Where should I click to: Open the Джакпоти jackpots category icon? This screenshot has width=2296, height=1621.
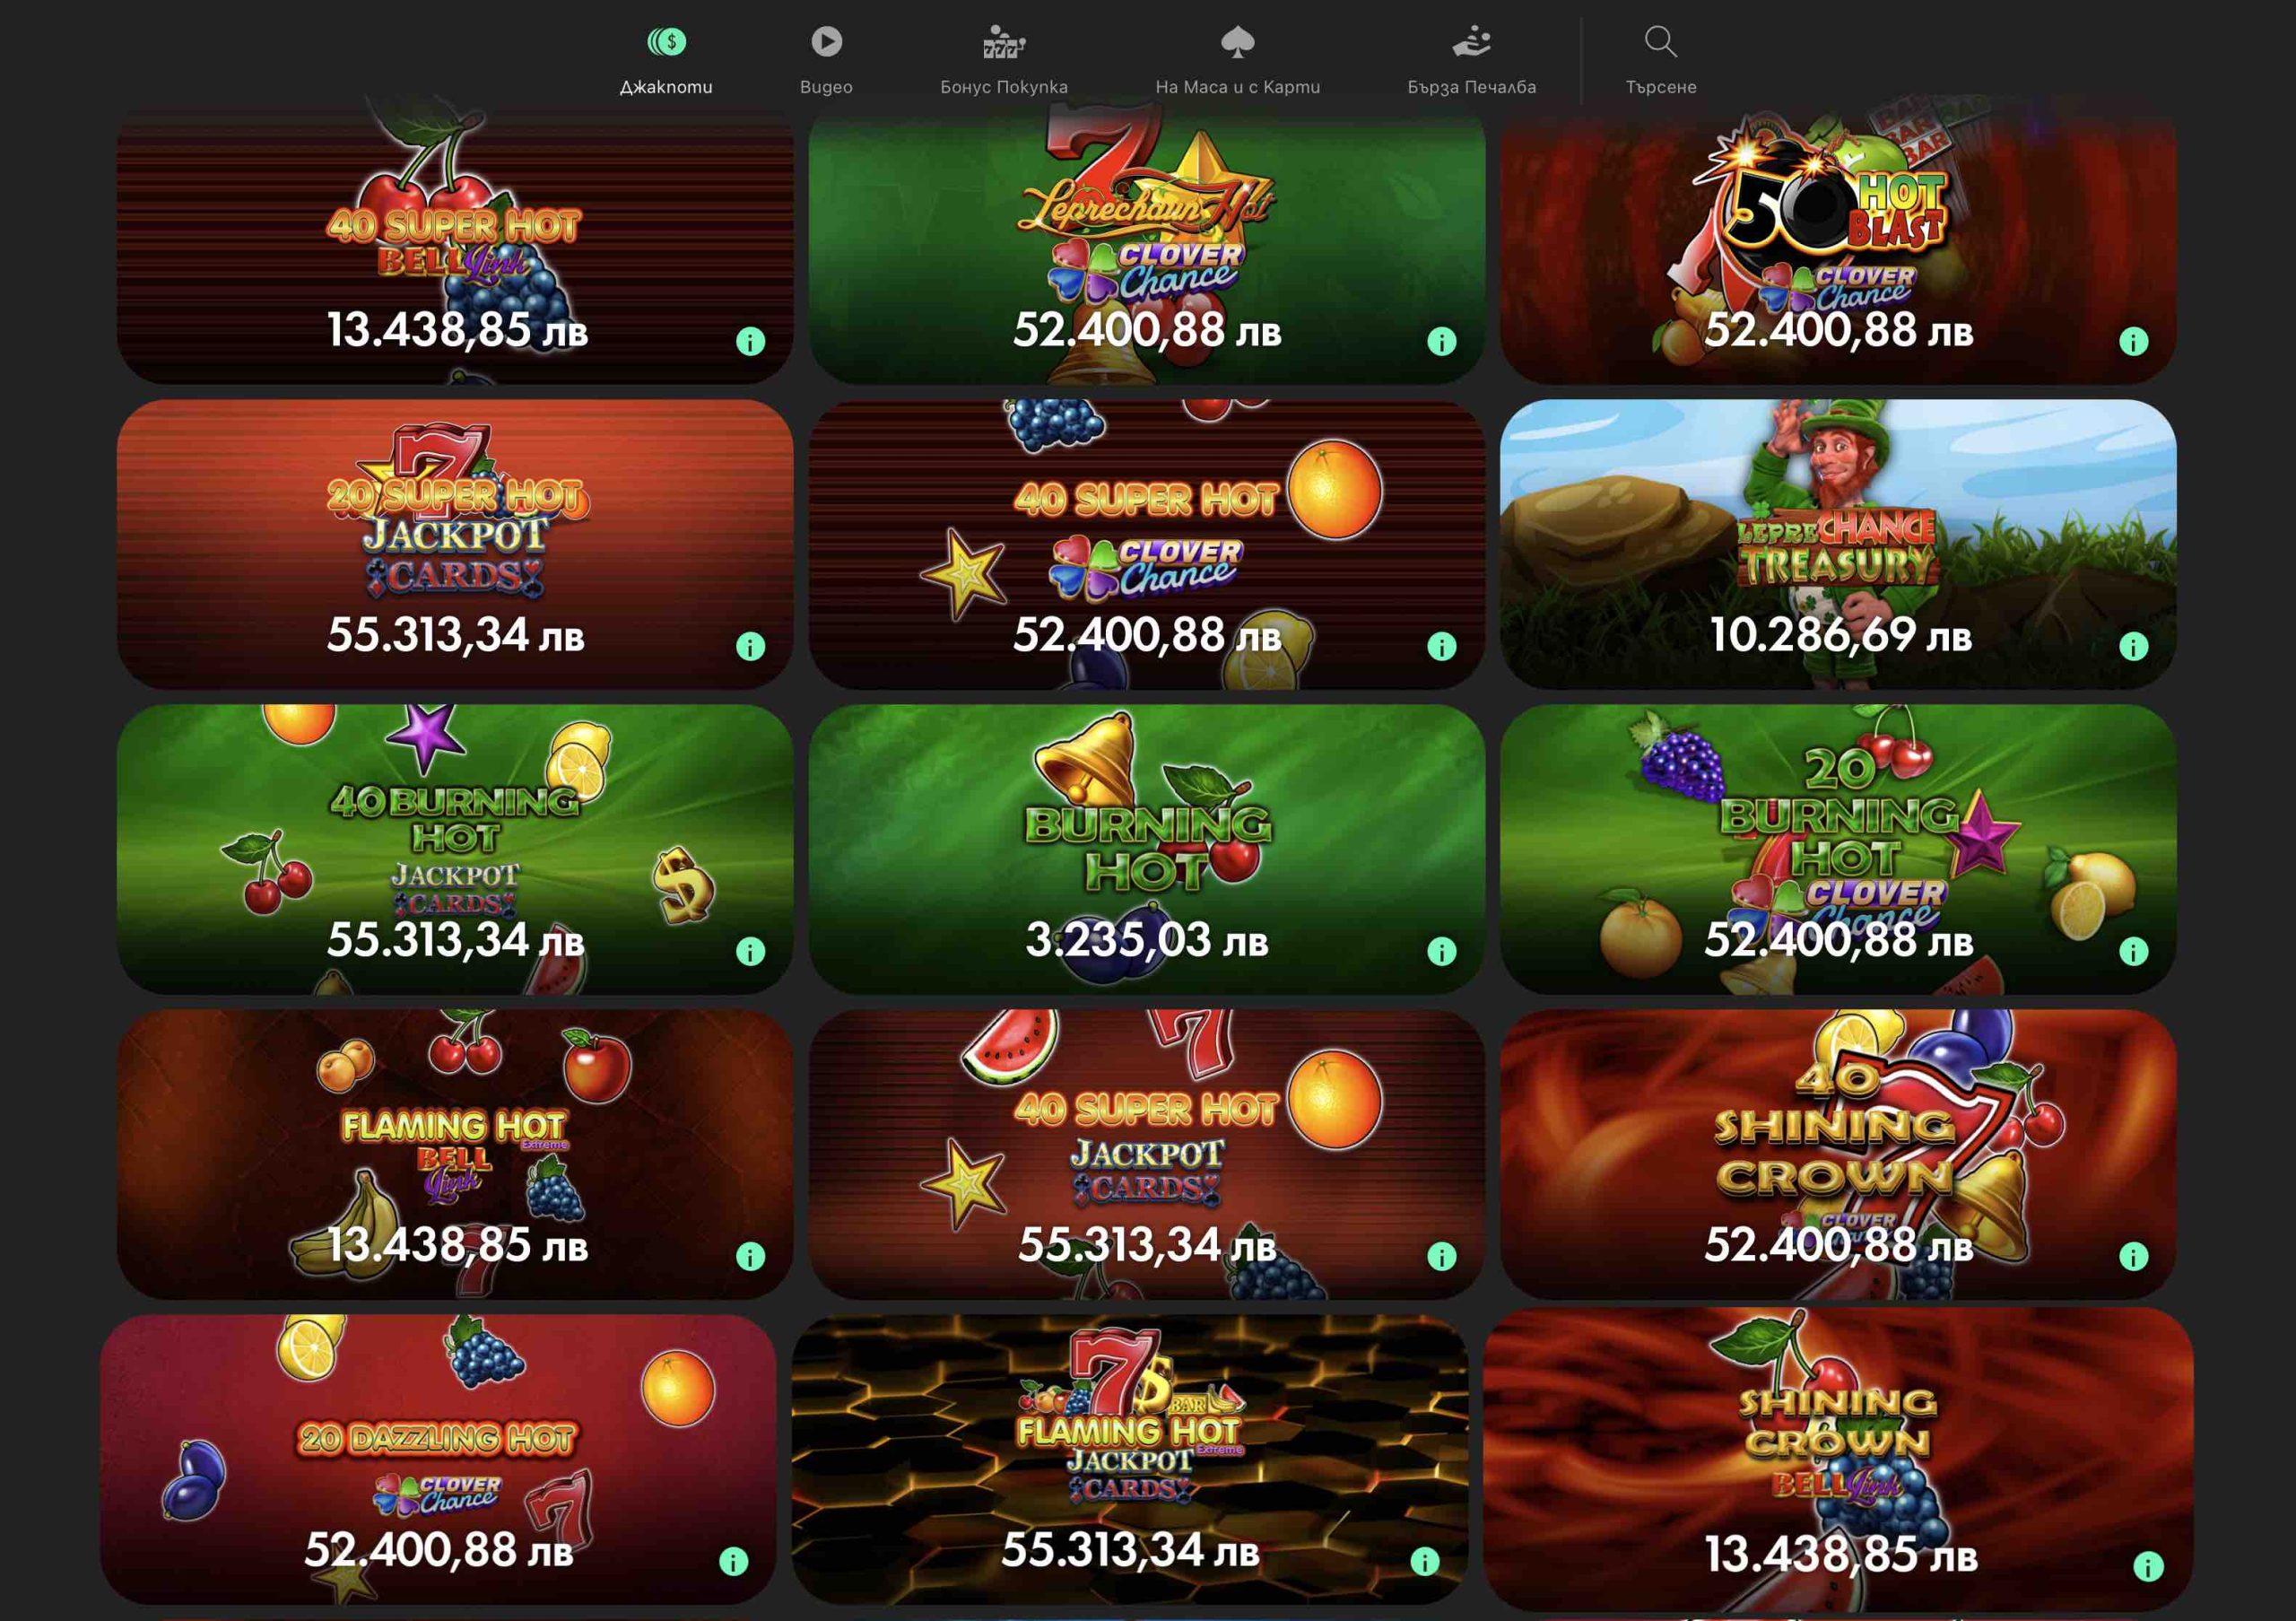(666, 42)
